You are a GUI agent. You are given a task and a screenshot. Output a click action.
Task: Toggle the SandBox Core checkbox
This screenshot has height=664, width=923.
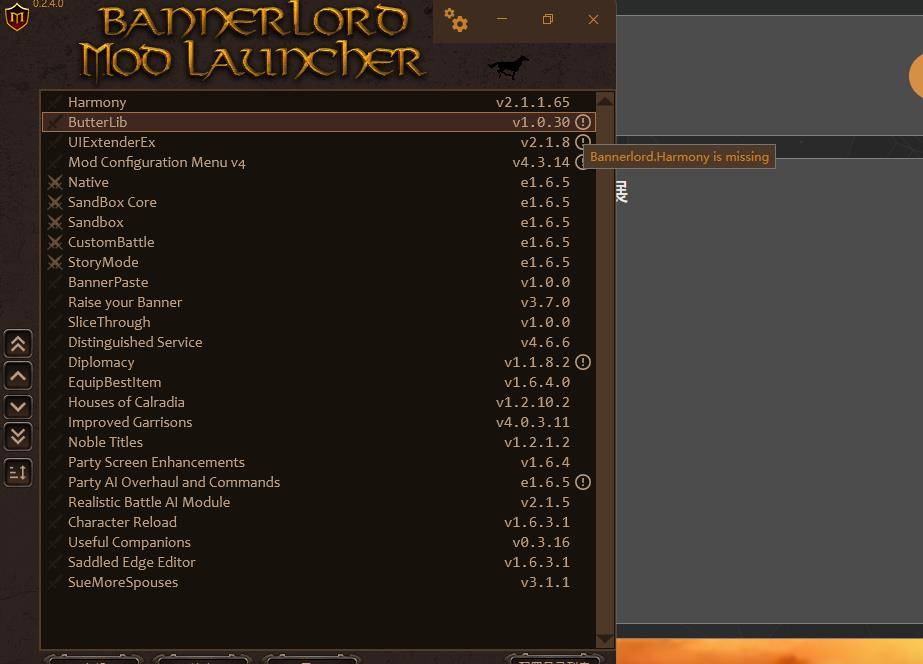[55, 202]
